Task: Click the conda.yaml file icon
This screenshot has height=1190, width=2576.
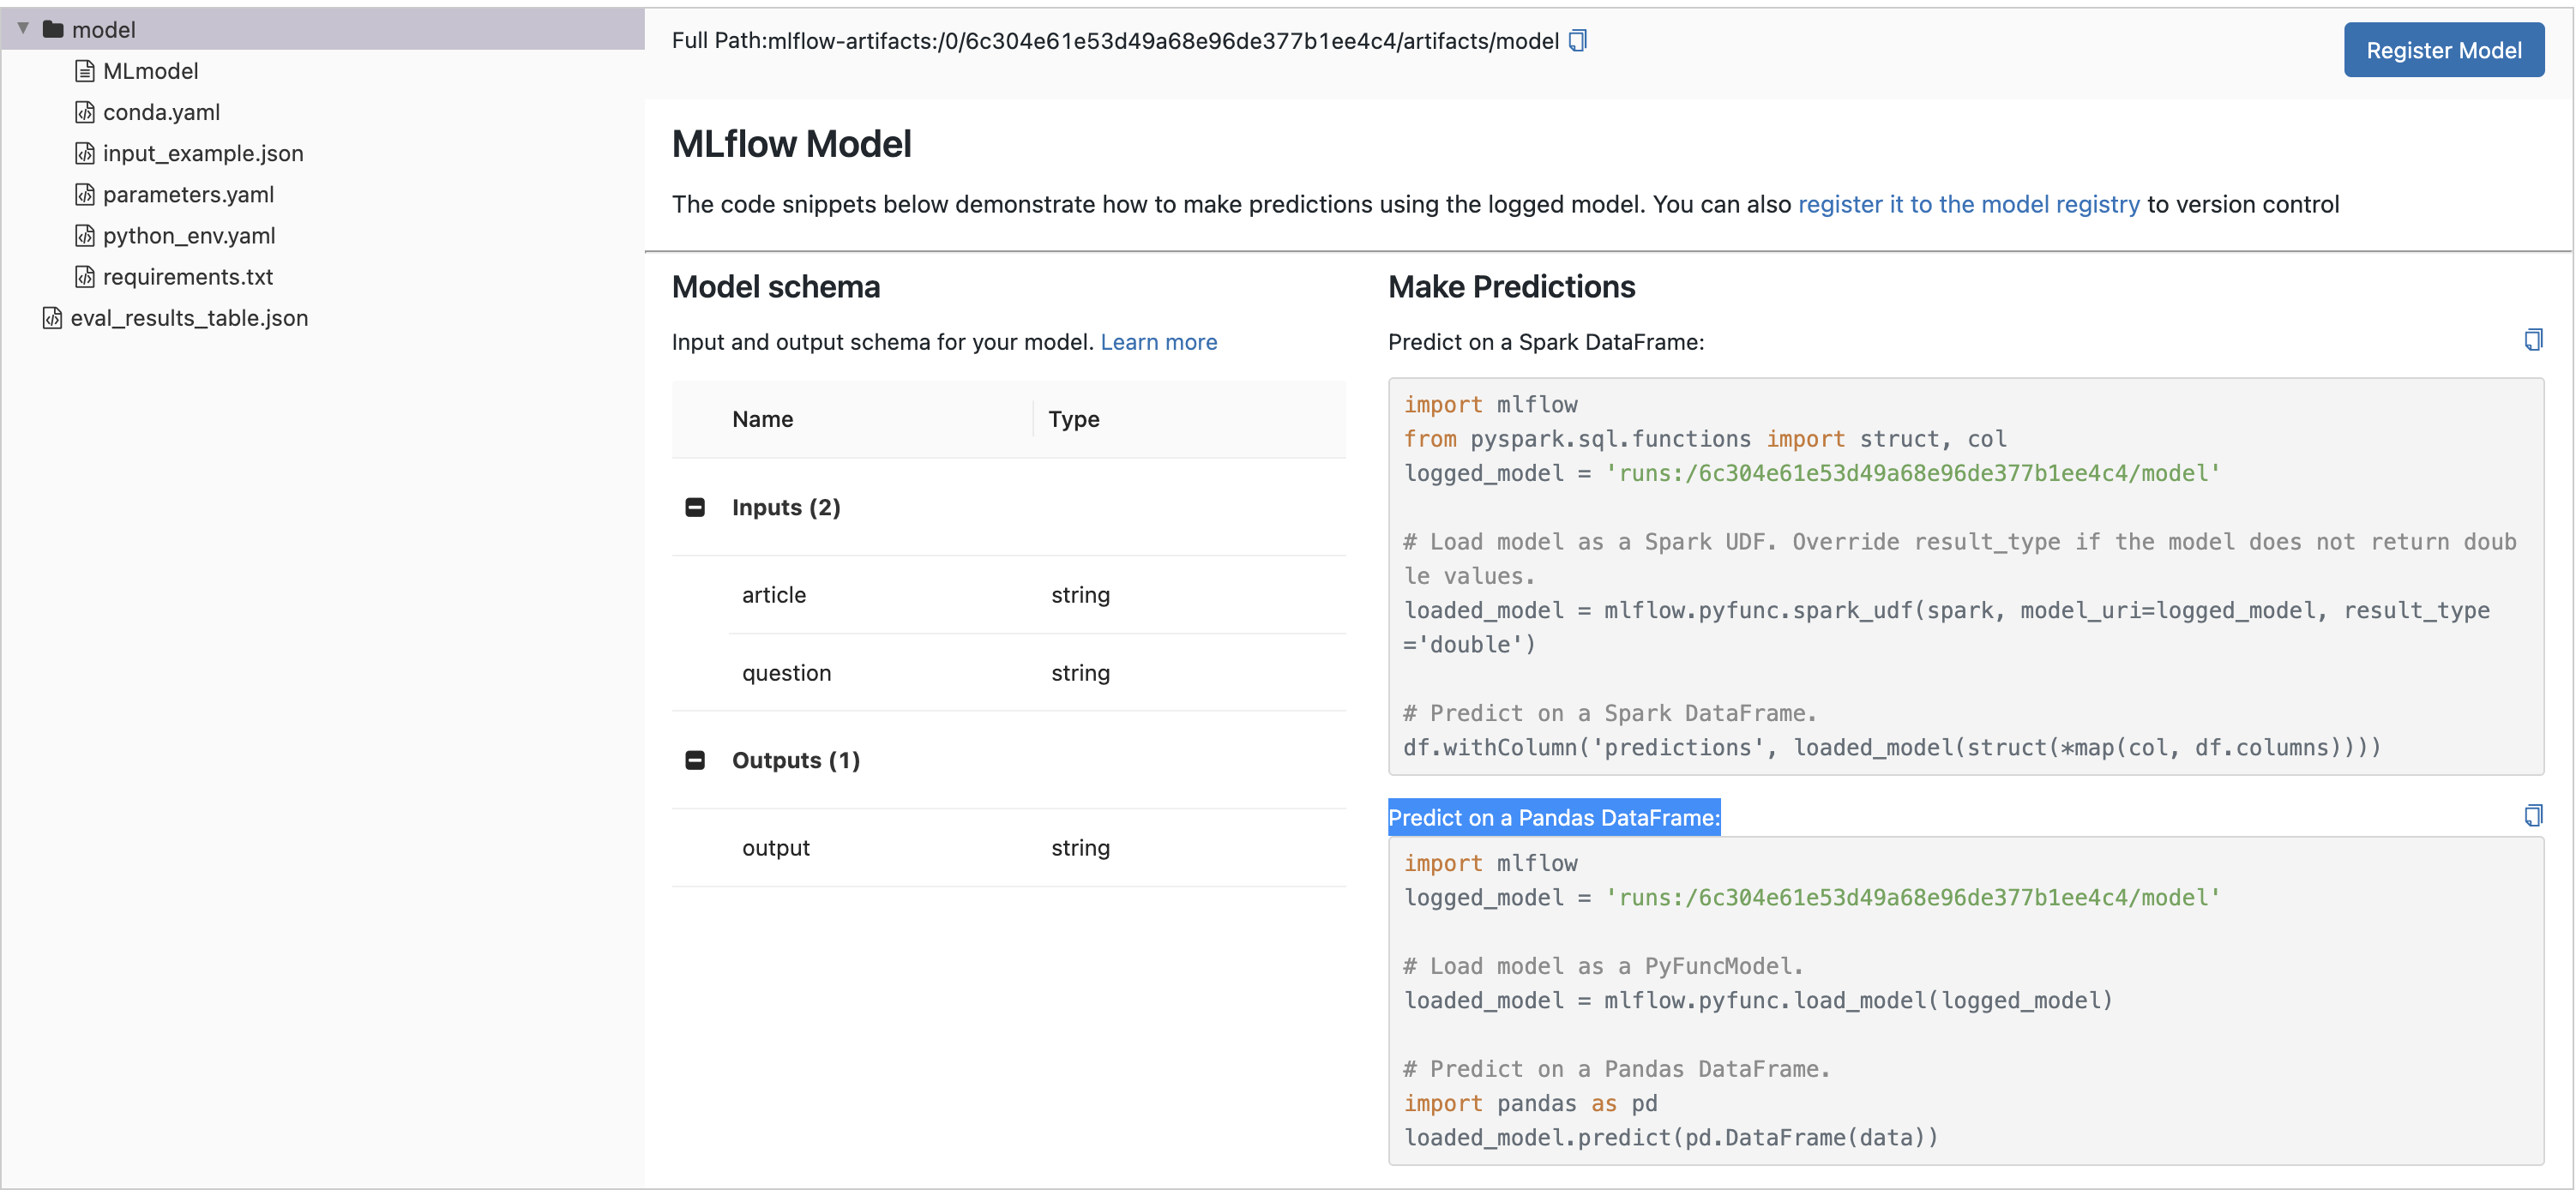Action: coord(85,112)
